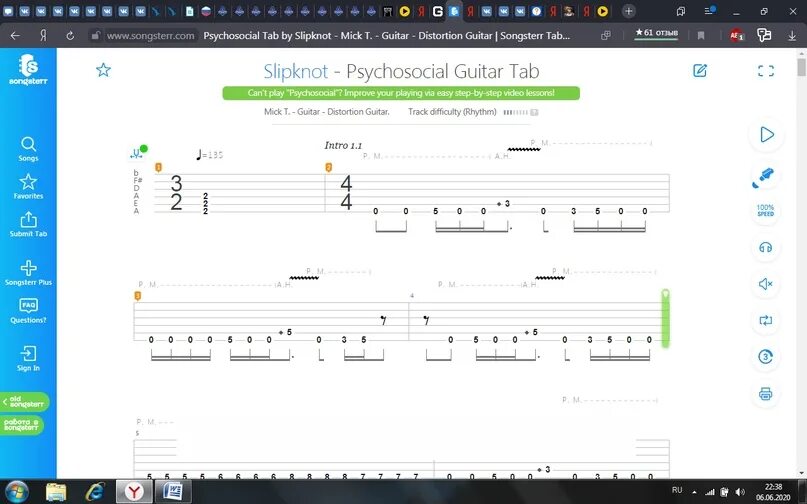Screen dimensions: 807x504
Task: Open Windows Explorer from taskbar
Action: click(x=56, y=492)
